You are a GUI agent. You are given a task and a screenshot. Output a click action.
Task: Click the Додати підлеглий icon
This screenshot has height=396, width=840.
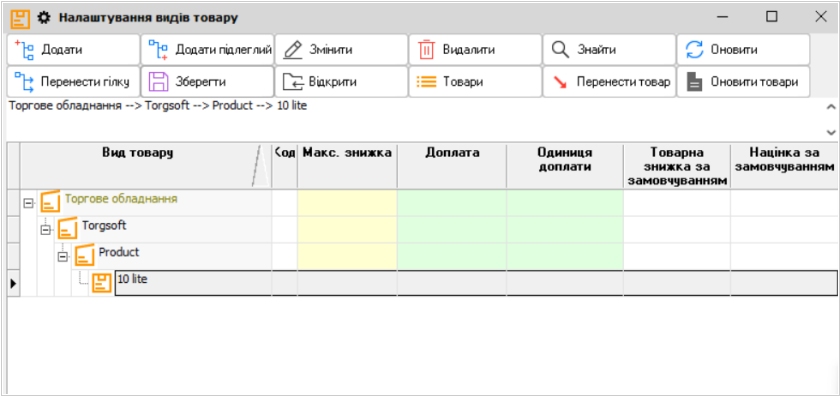pyautogui.click(x=158, y=50)
